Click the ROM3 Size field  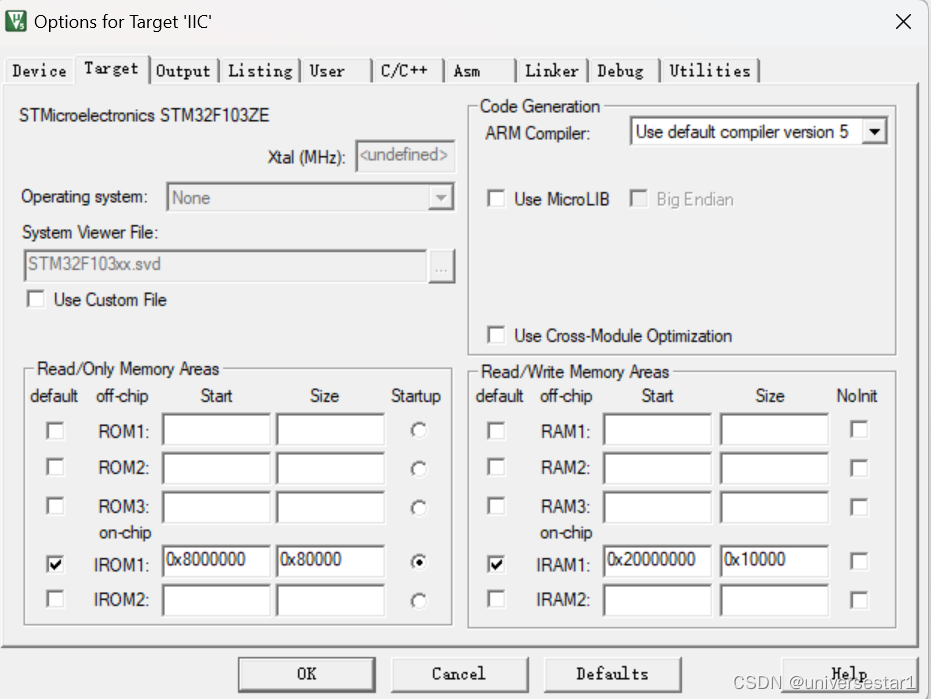click(x=330, y=507)
